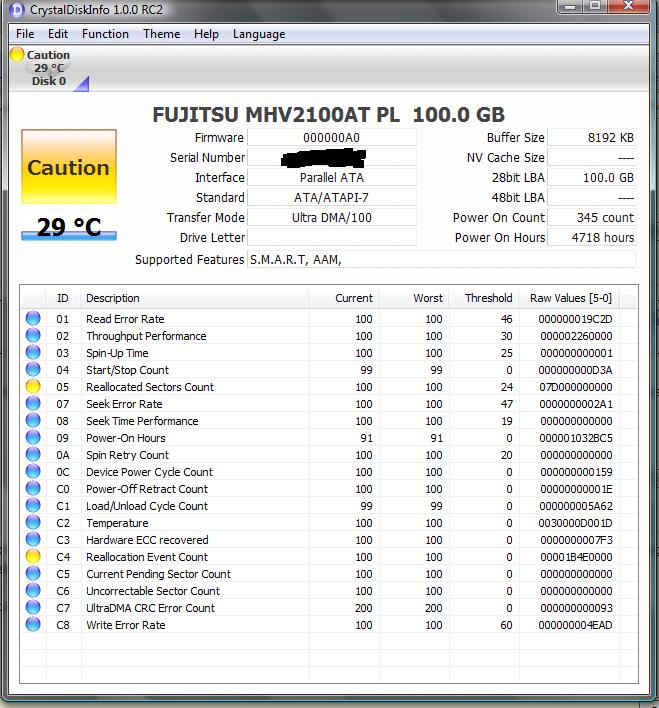Click the Transfer Mode field Ultra DMA/100
This screenshot has height=708, width=659.
[x=332, y=217]
